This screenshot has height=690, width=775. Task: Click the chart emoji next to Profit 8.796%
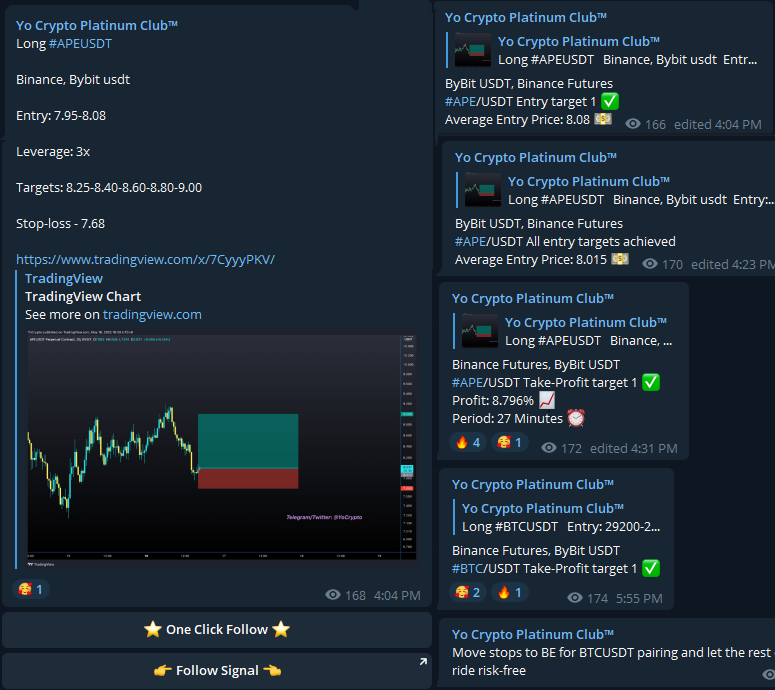point(547,400)
